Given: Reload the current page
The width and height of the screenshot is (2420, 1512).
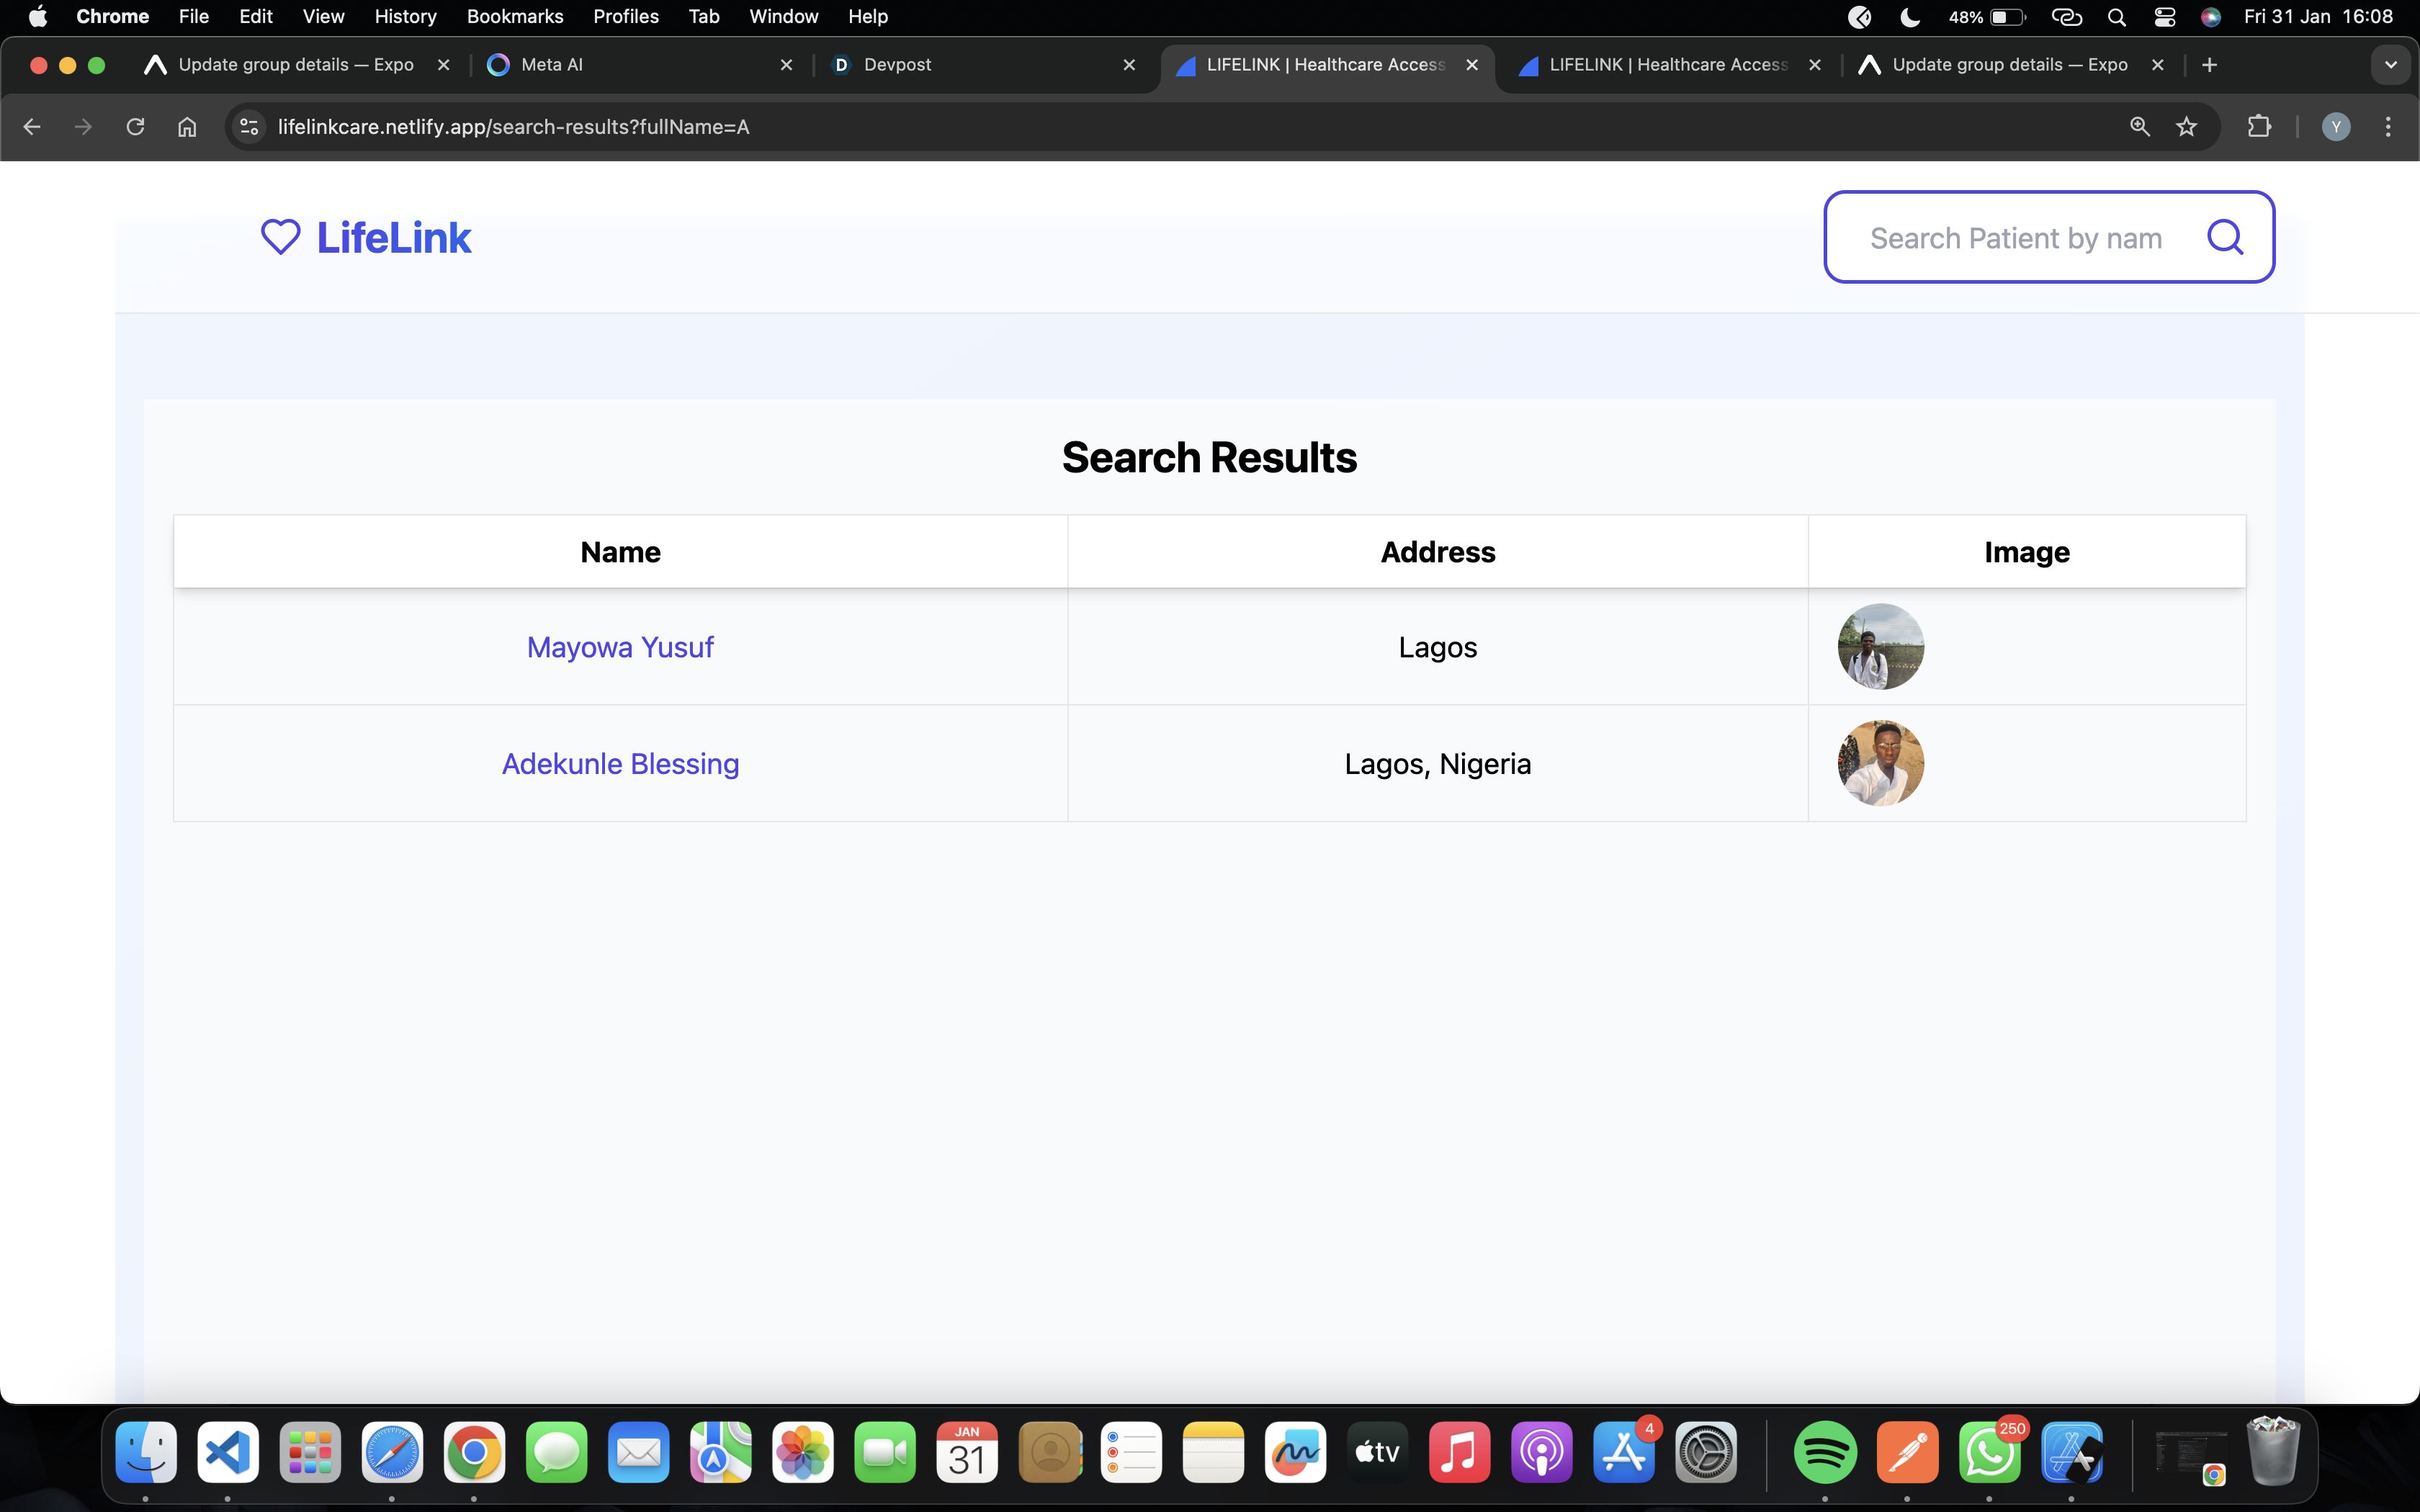Looking at the screenshot, I should tap(135, 127).
